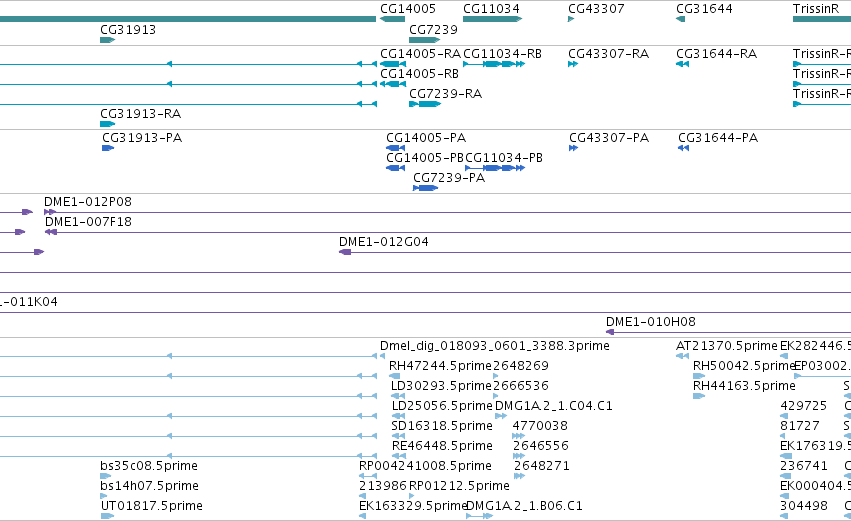This screenshot has width=851, height=521.
Task: Select protein CG31644-PA
Action: pos(683,148)
